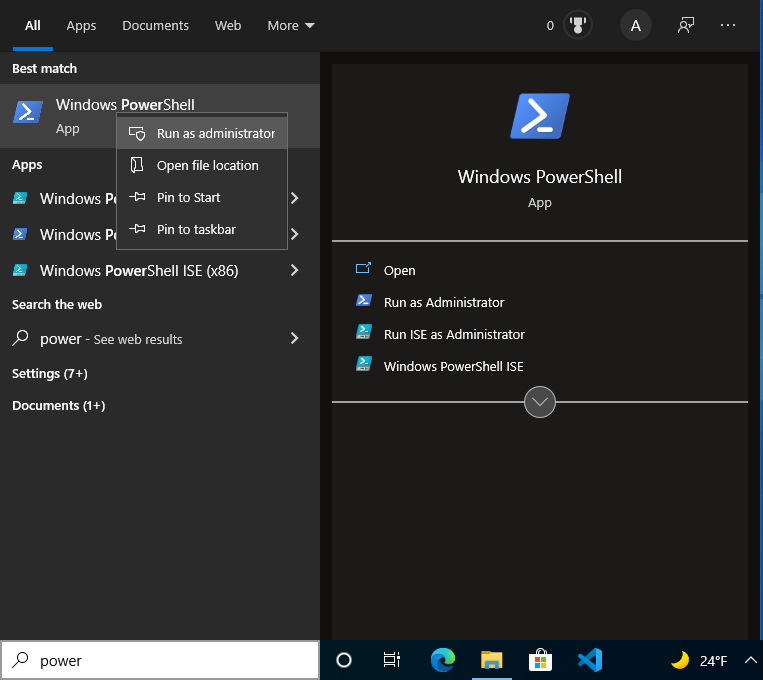
Task: Switch to the Web search tab
Action: pyautogui.click(x=228, y=25)
